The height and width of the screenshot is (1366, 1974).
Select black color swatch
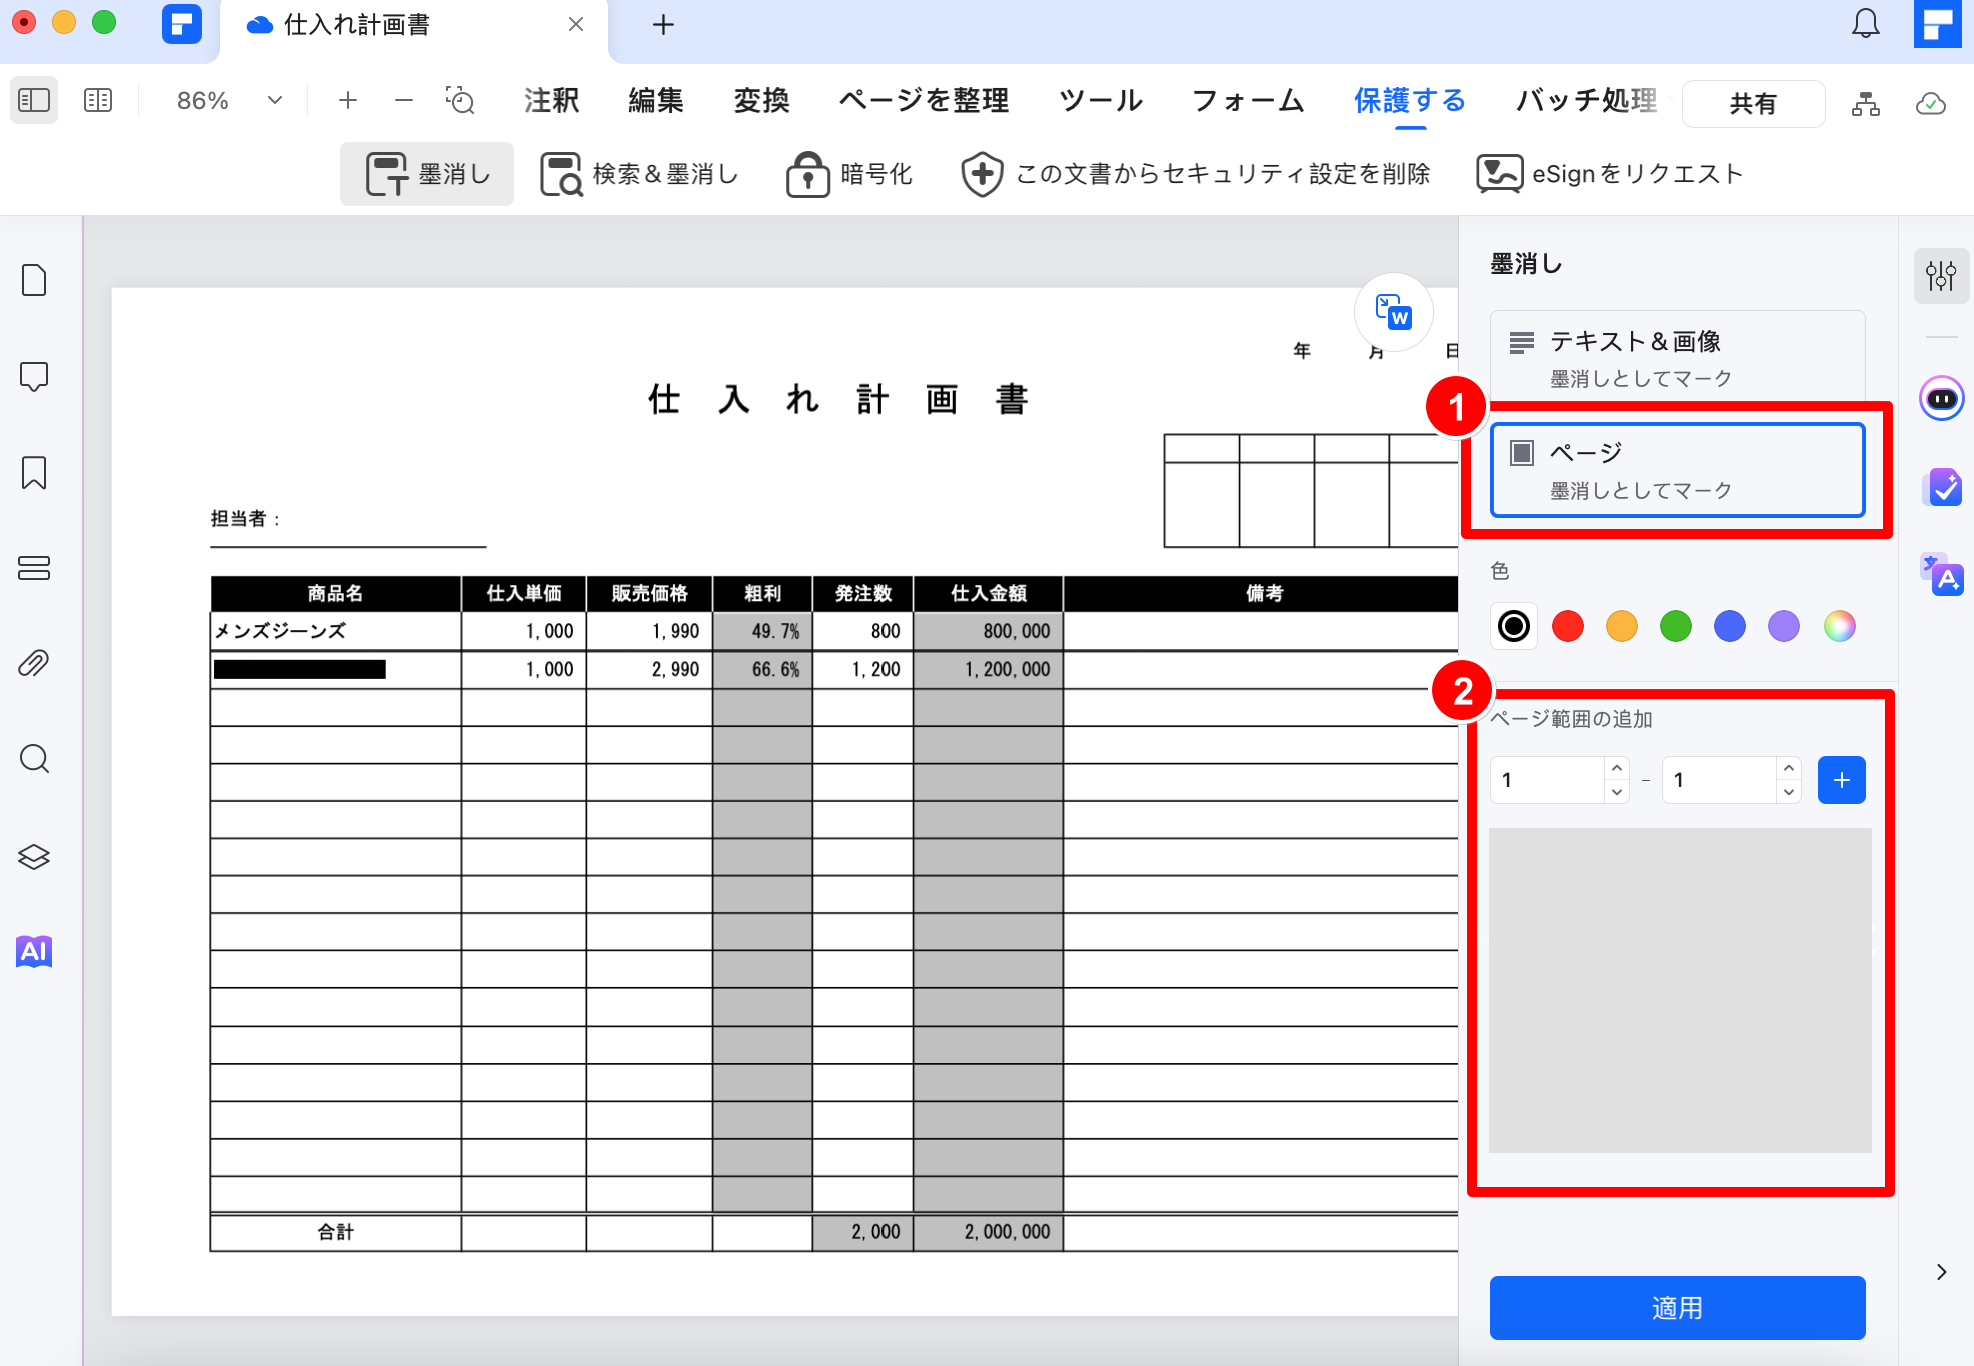click(1514, 626)
